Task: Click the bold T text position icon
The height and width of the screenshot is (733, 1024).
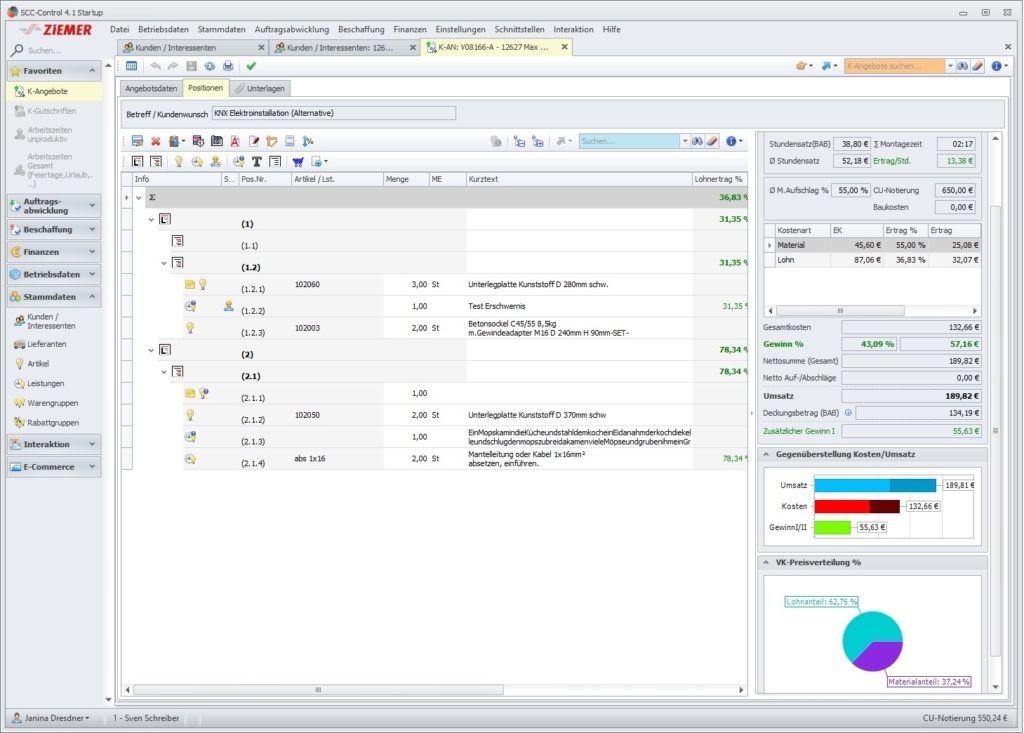Action: coord(256,161)
